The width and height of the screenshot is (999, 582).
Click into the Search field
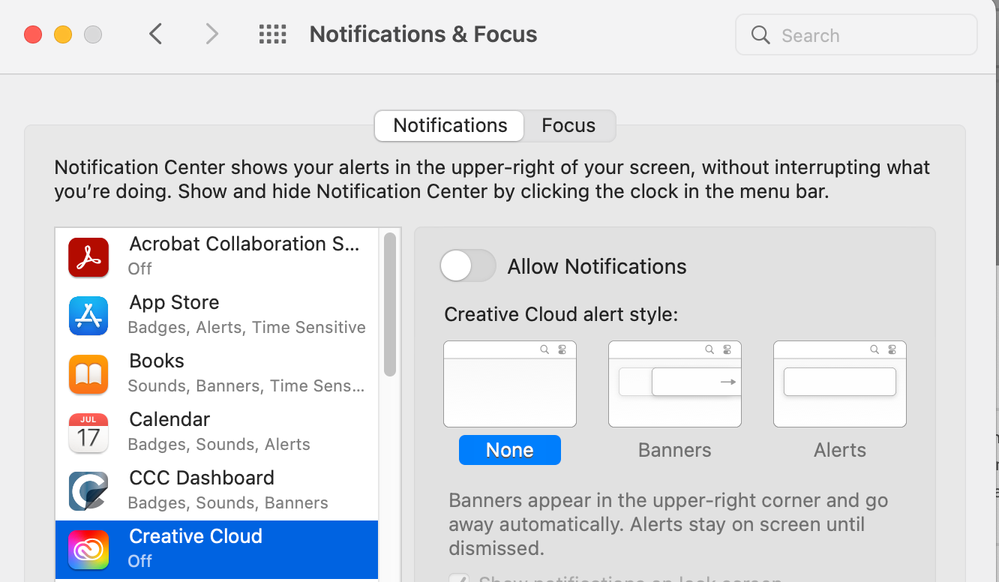pos(856,35)
